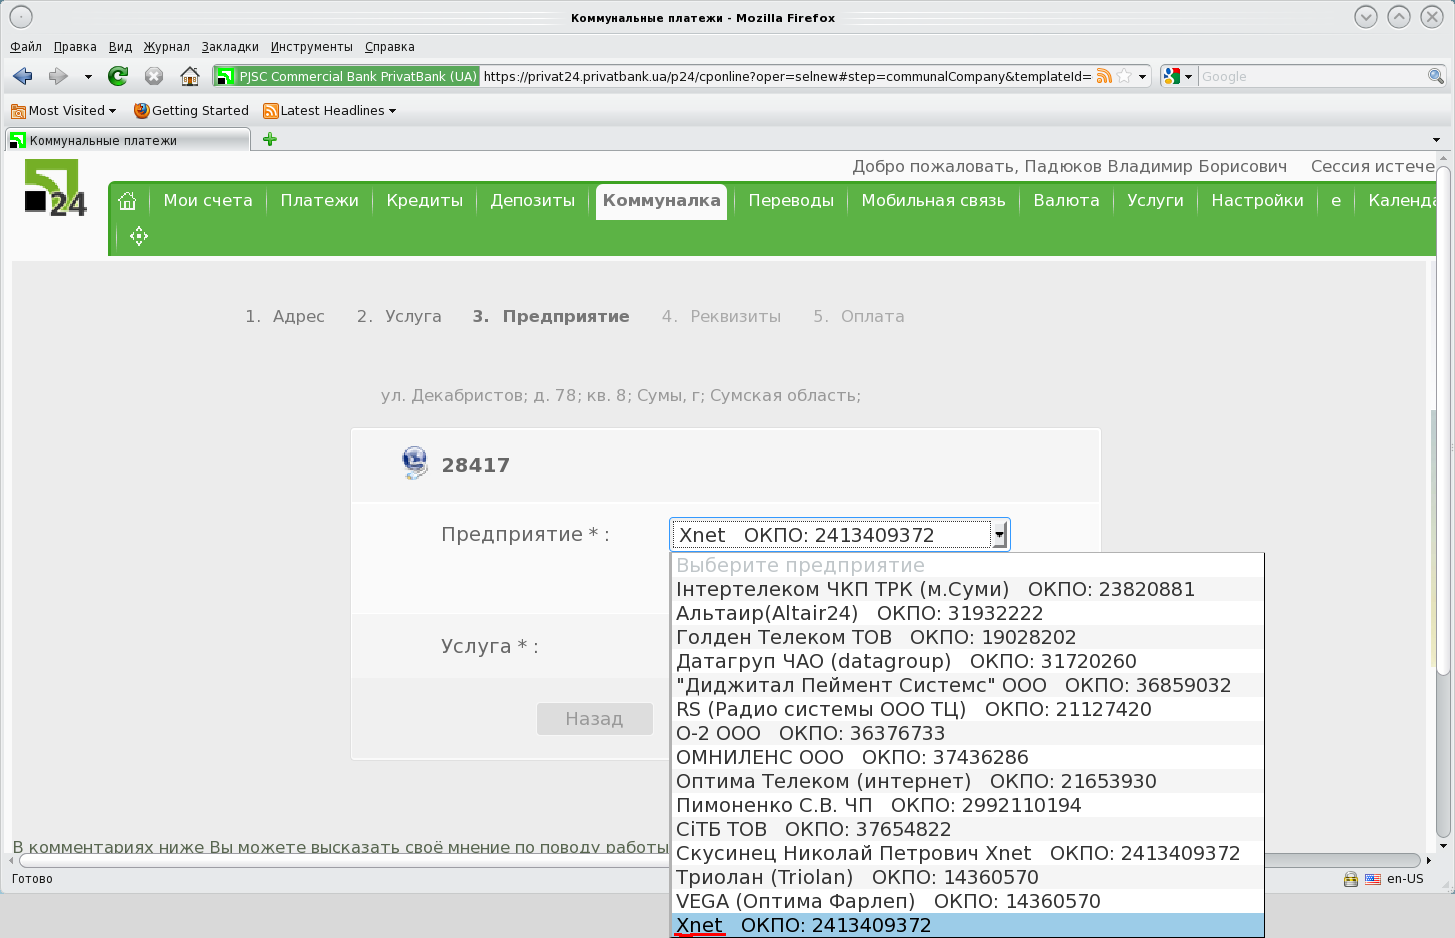Screen dimensions: 1455x938
Task: Click the browser Forward arrow button
Action: tap(58, 76)
